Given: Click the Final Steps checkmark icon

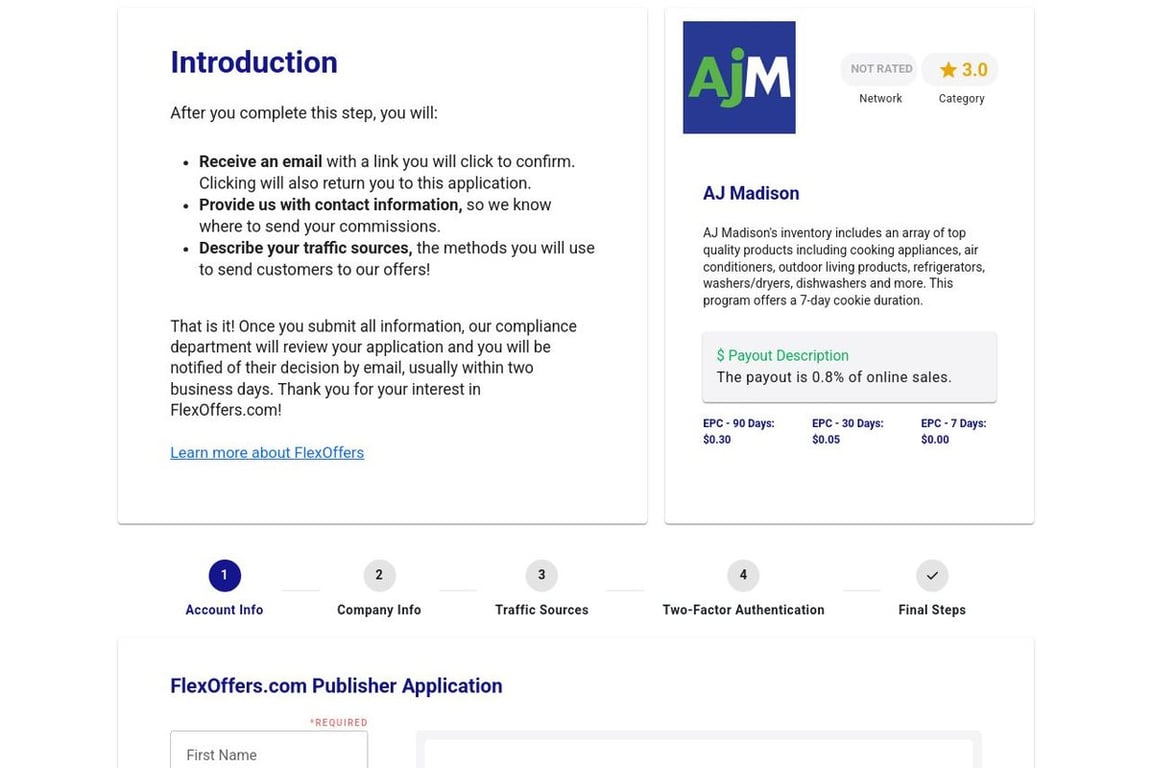Looking at the screenshot, I should point(932,575).
